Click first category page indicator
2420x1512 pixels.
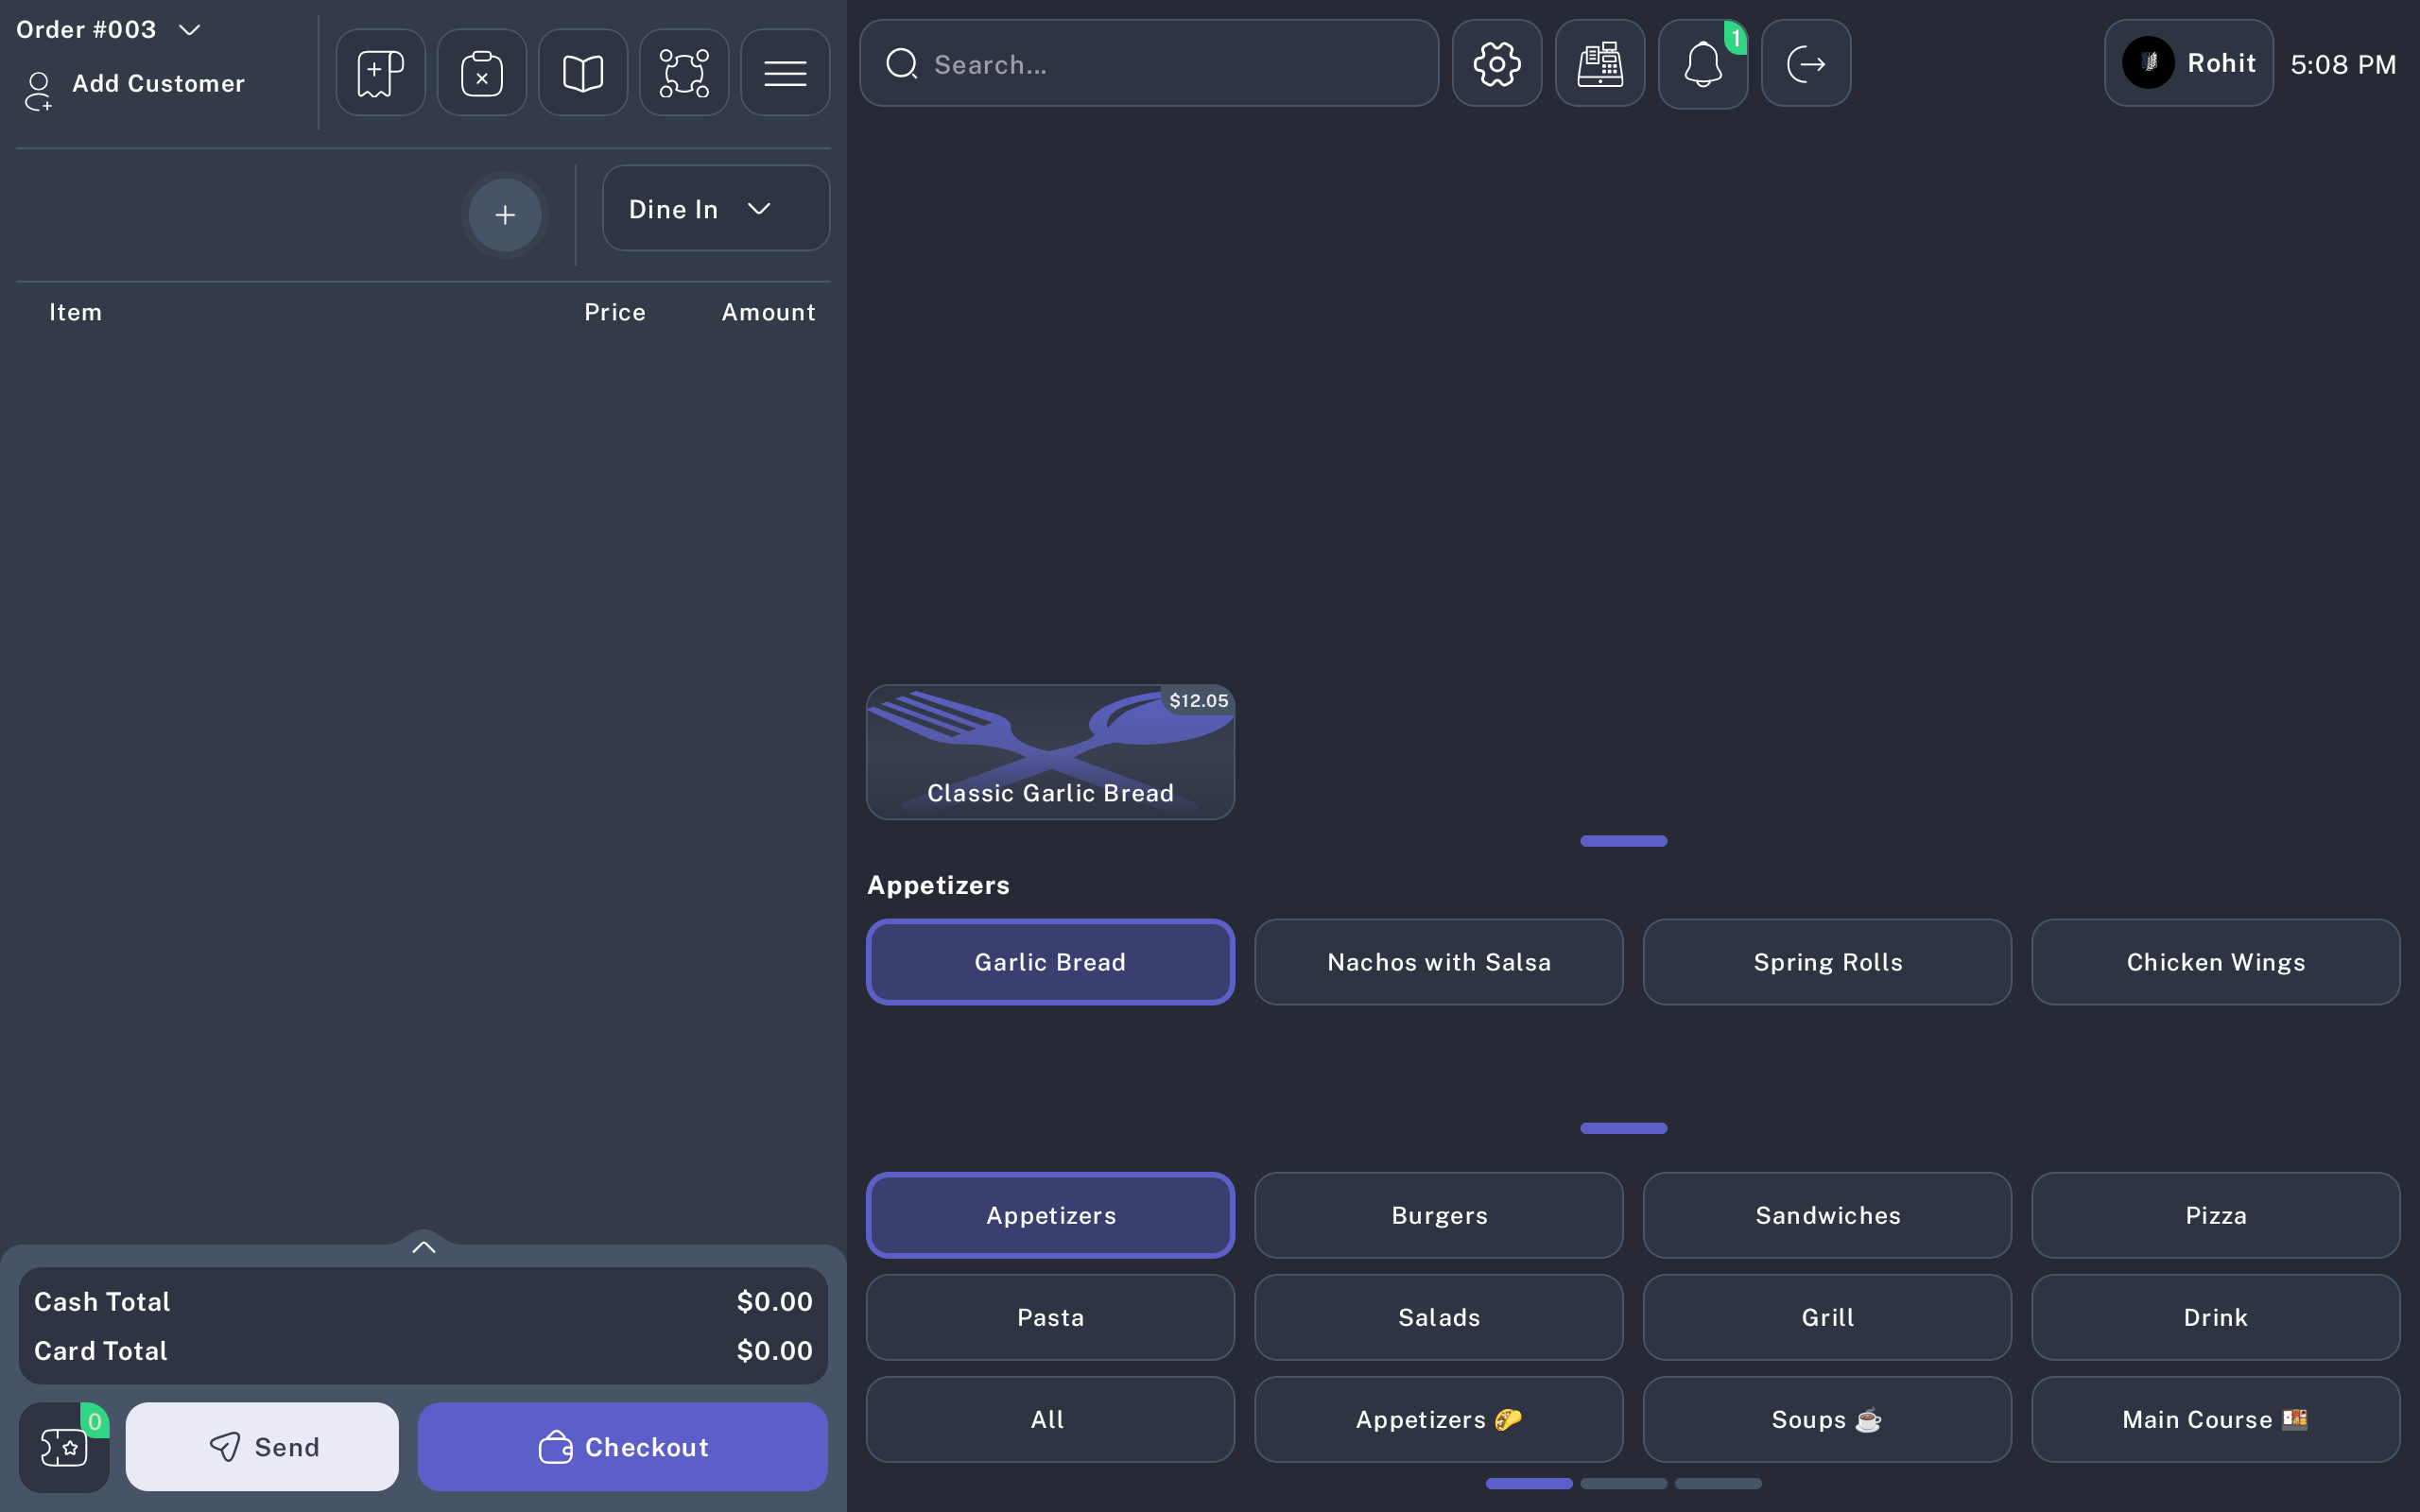tap(1529, 1483)
